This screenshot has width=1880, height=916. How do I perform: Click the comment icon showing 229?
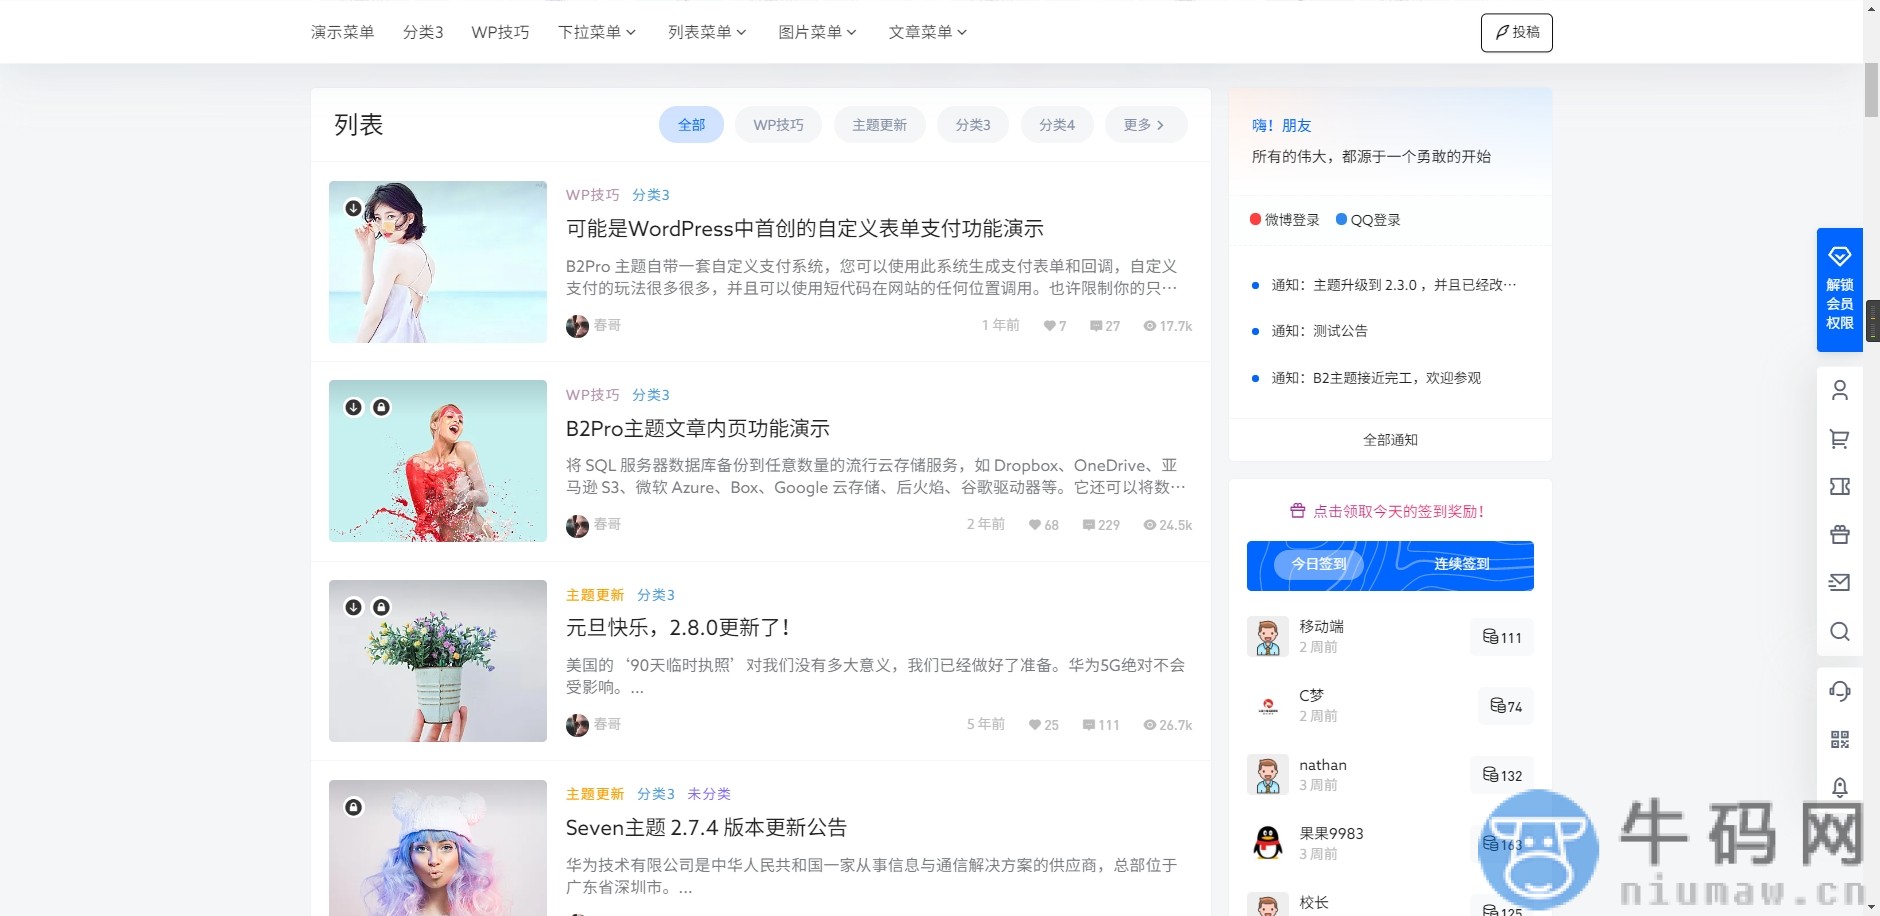1088,525
